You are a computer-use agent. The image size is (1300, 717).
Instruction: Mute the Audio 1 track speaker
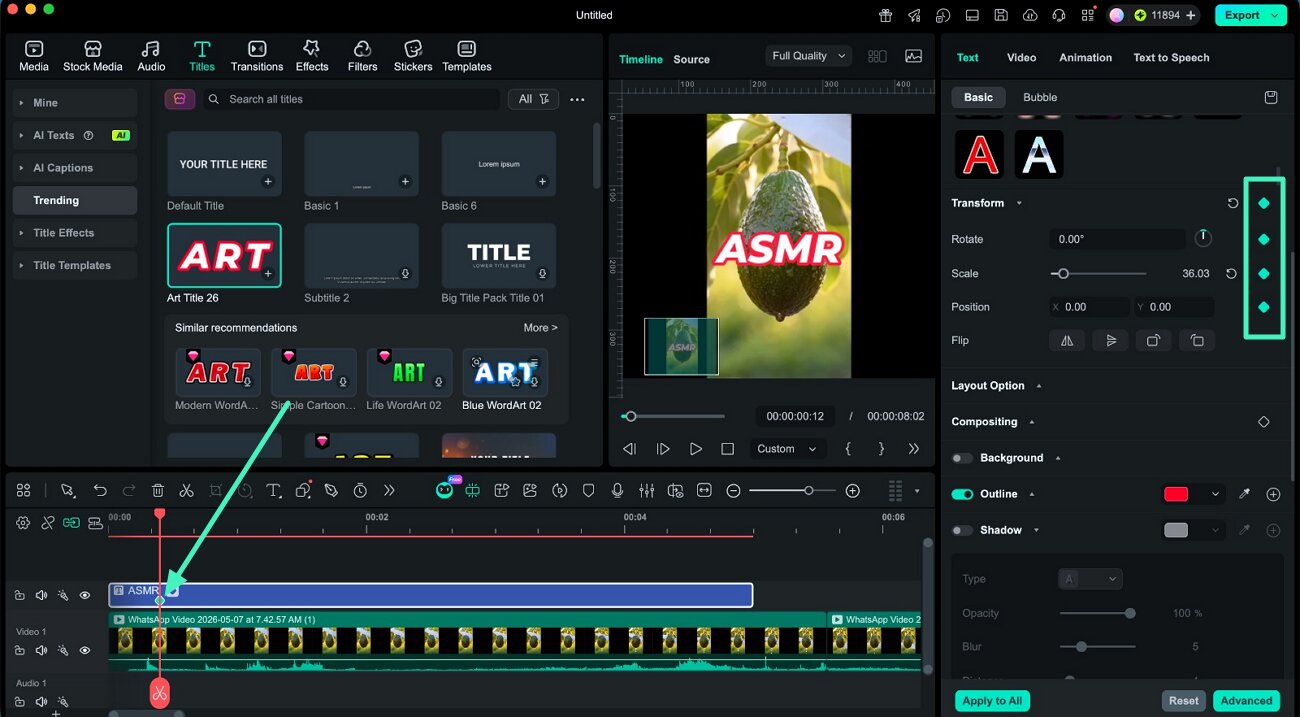coord(41,702)
